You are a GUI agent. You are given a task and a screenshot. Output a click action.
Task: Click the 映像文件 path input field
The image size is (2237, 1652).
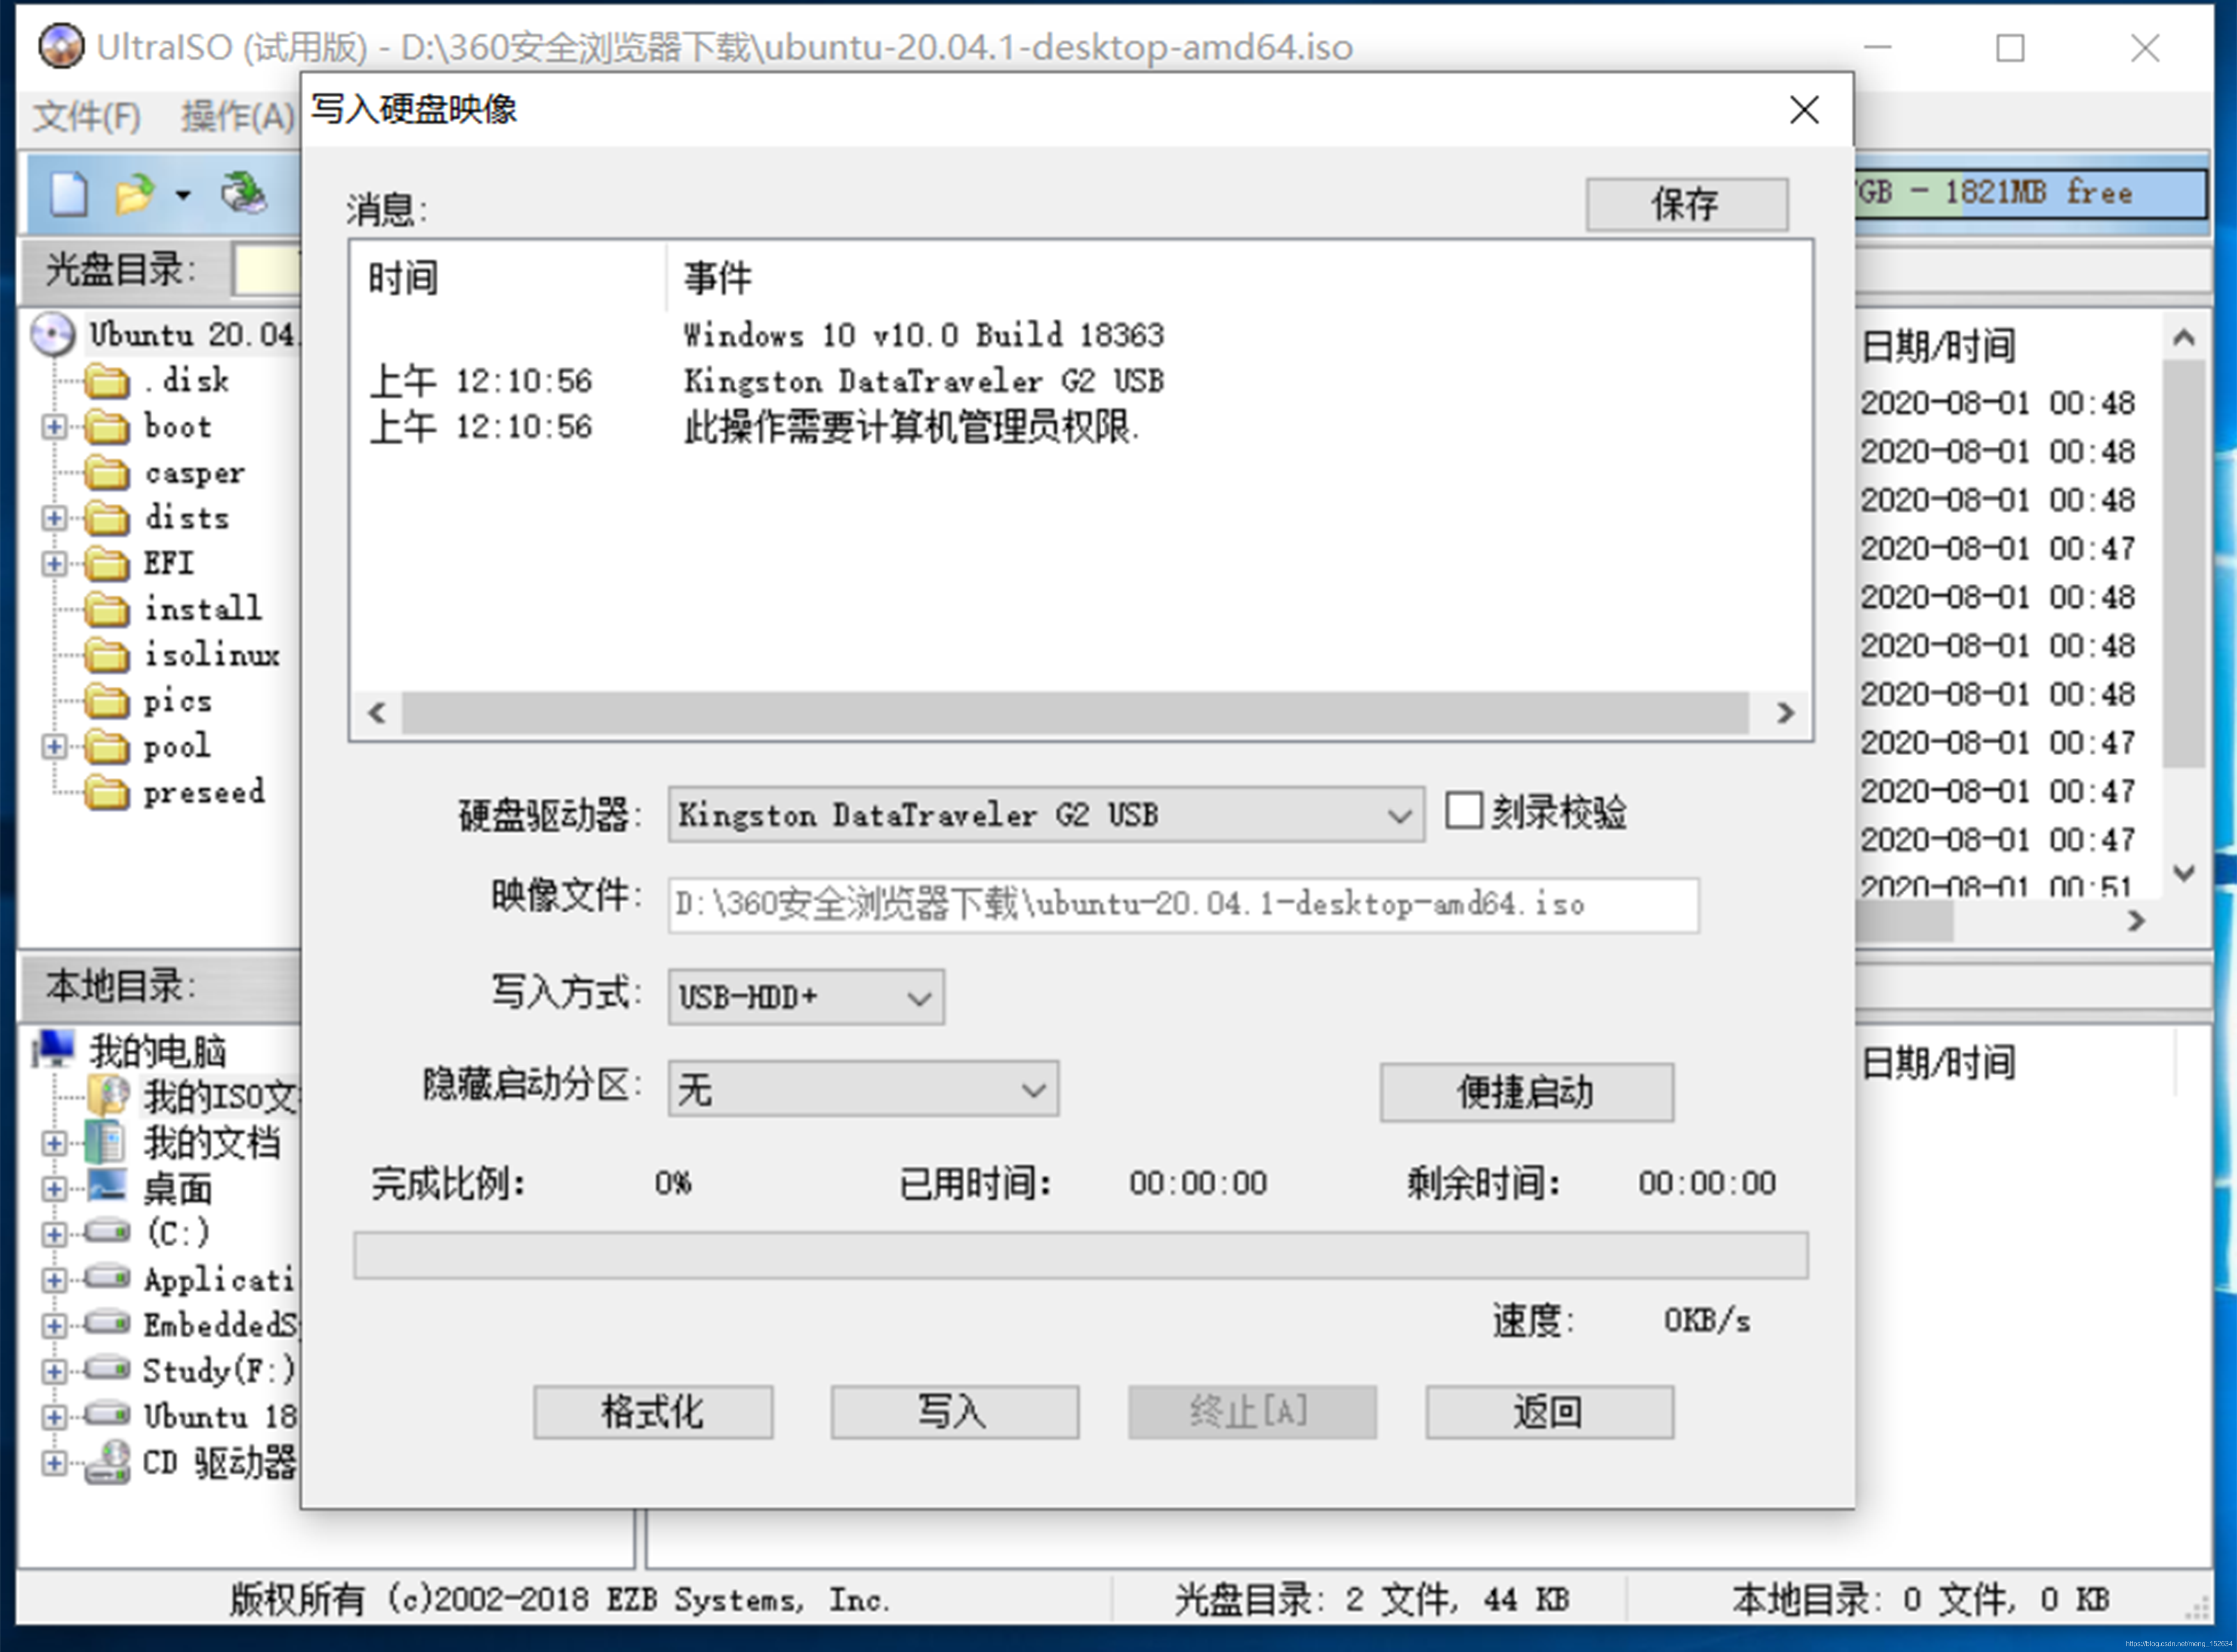tap(1183, 905)
